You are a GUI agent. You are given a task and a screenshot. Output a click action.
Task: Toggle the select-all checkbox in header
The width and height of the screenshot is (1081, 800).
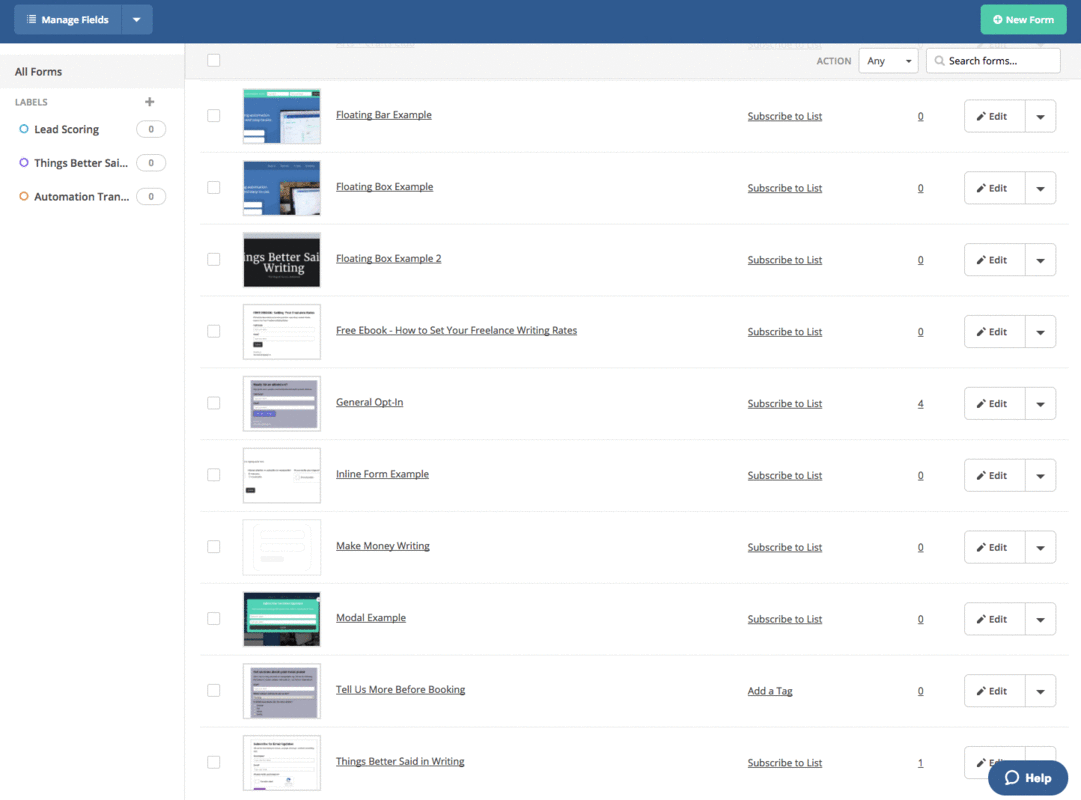tap(213, 61)
